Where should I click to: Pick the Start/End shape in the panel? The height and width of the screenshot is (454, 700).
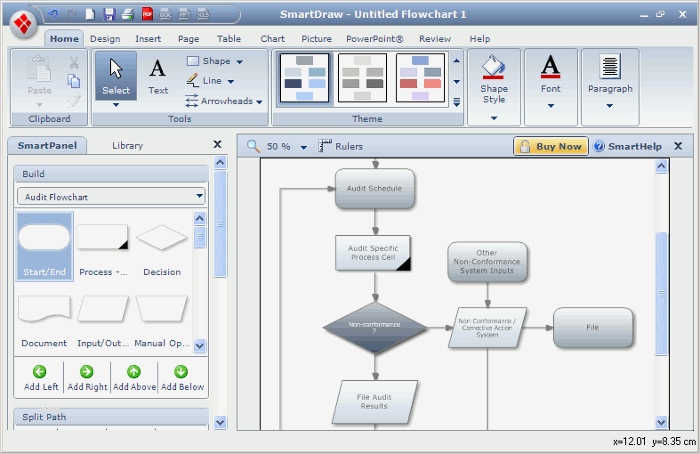(x=45, y=246)
